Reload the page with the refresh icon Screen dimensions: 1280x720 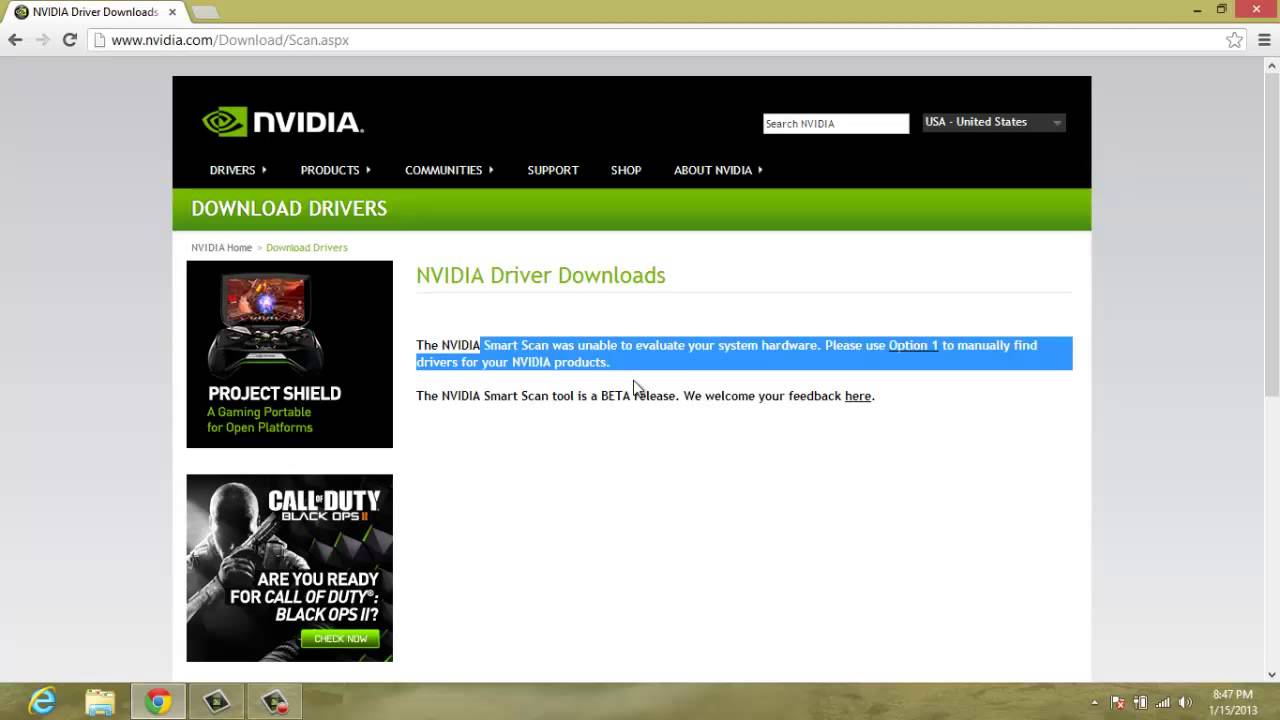point(69,40)
